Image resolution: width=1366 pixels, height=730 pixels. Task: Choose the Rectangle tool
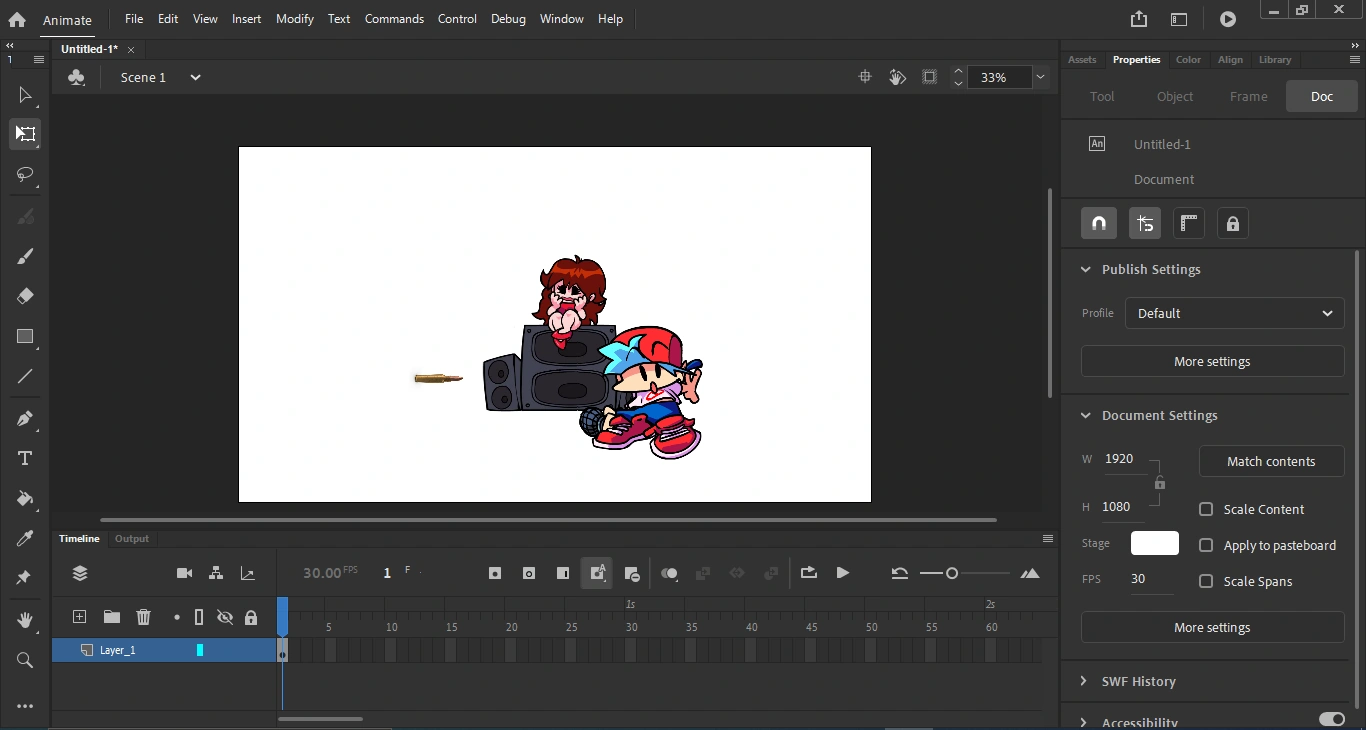click(25, 337)
